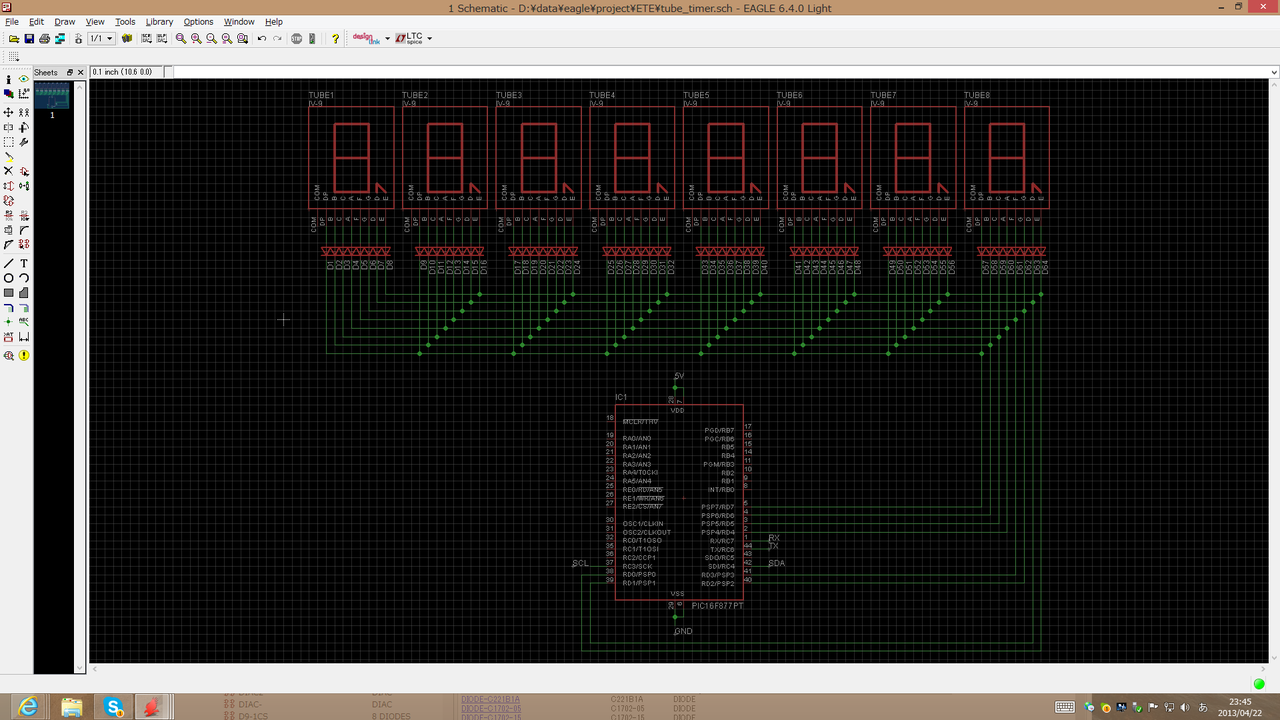The image size is (1280, 720).
Task: Click the TUBE1 IV-9 display symbol
Action: coord(350,158)
